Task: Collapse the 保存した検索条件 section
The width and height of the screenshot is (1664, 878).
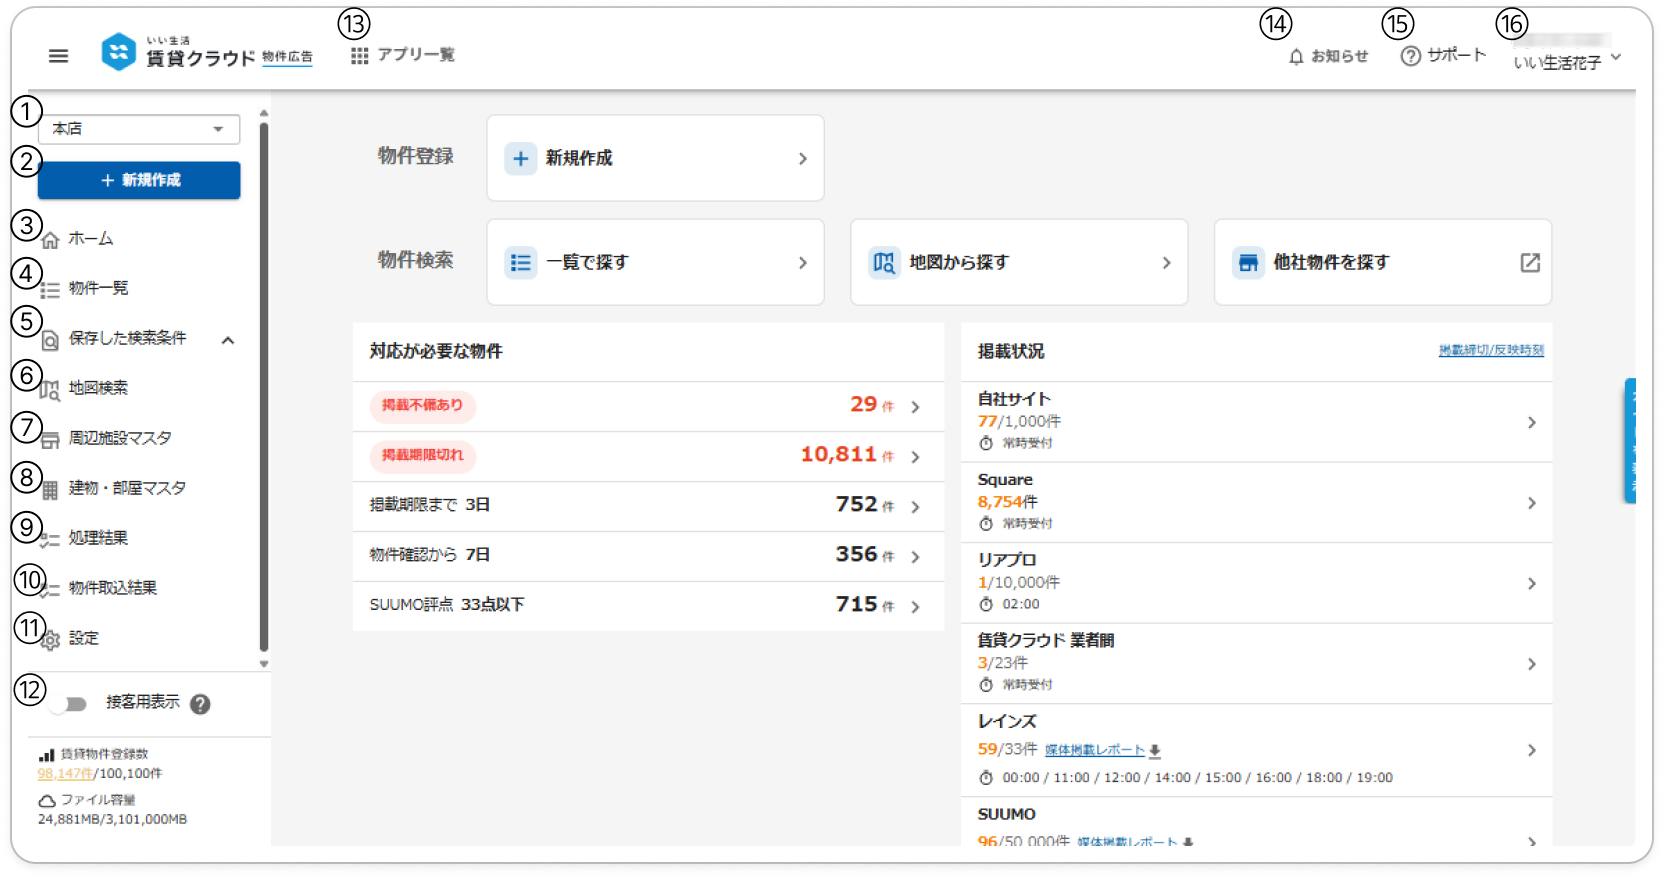Action: click(x=228, y=340)
